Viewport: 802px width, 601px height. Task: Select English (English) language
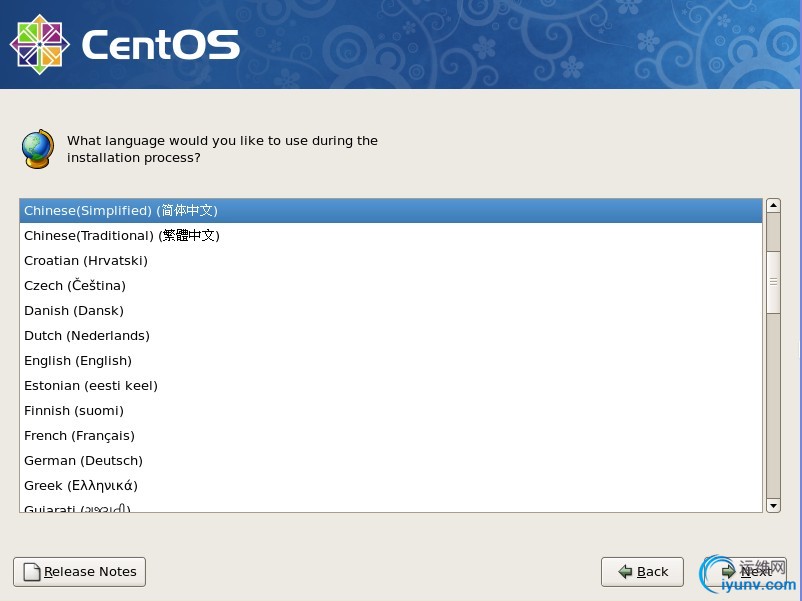pos(391,361)
